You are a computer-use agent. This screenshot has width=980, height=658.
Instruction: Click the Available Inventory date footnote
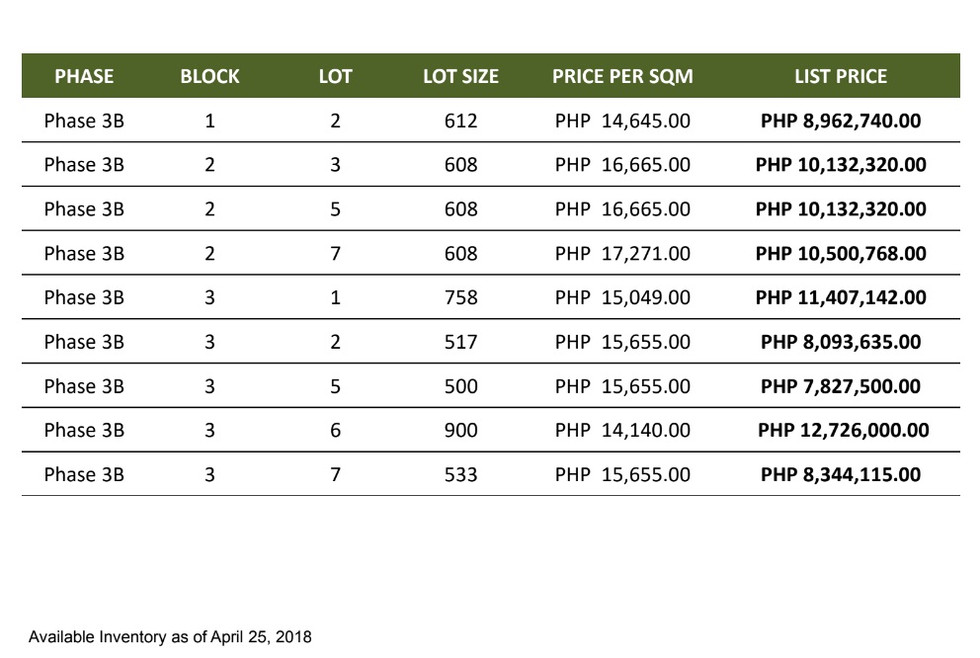(170, 636)
